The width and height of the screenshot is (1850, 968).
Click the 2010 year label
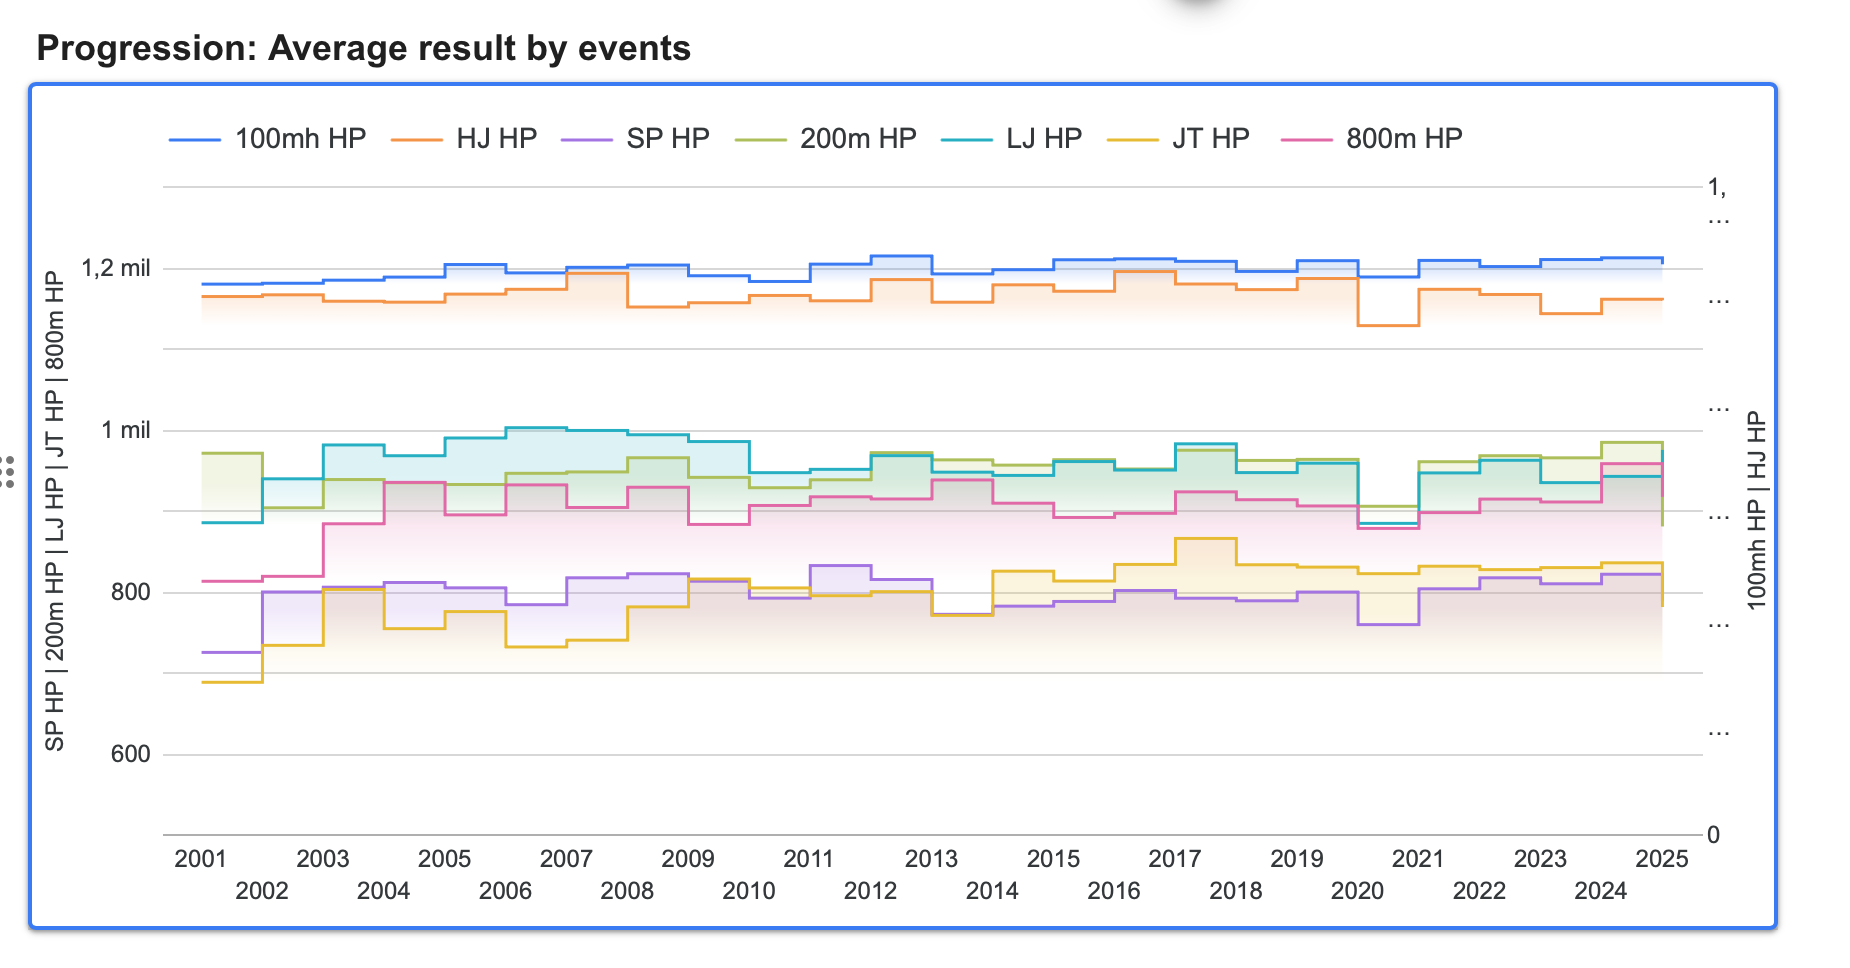[749, 891]
